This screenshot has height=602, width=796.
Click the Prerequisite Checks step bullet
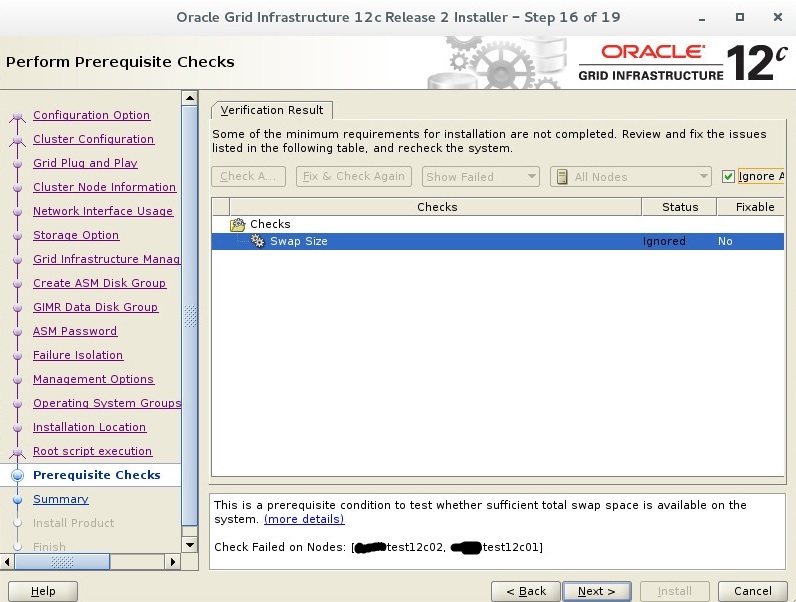[x=17, y=475]
